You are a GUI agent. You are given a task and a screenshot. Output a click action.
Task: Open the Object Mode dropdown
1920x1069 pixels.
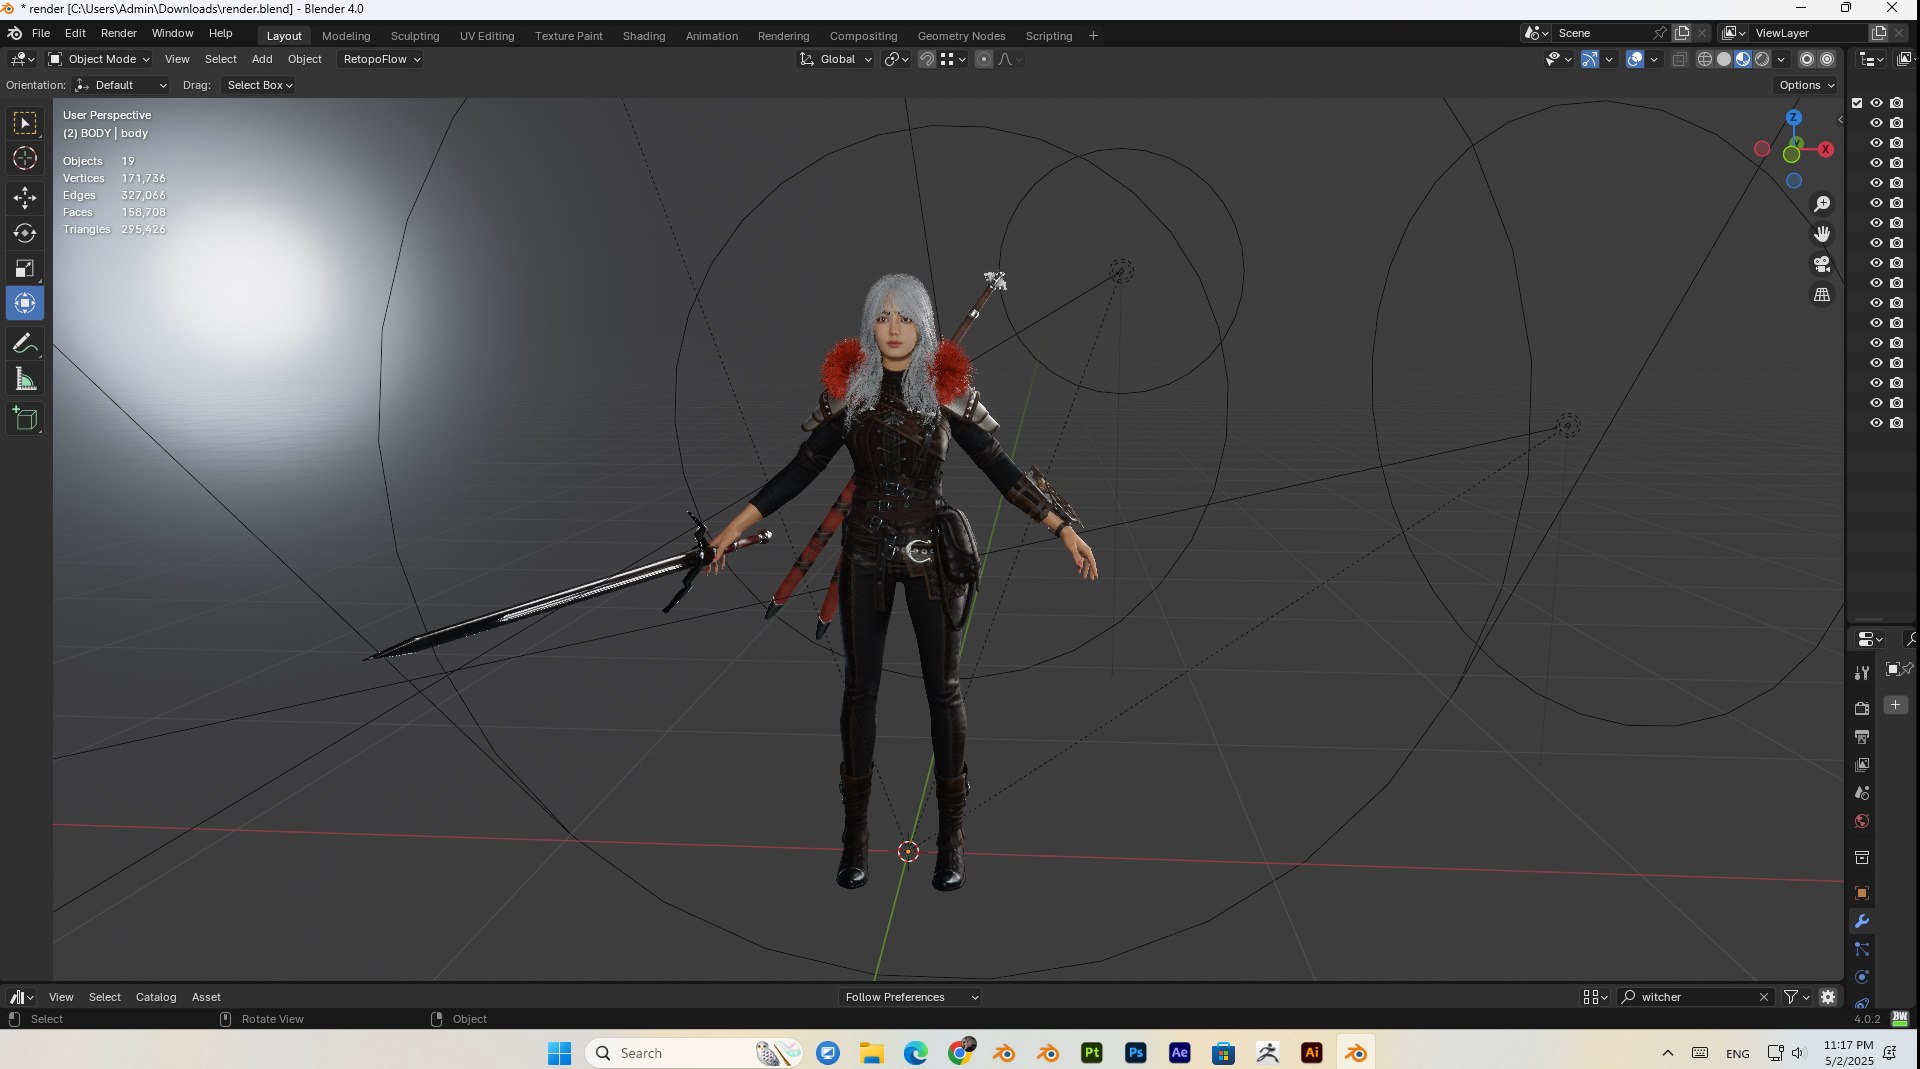tap(99, 60)
